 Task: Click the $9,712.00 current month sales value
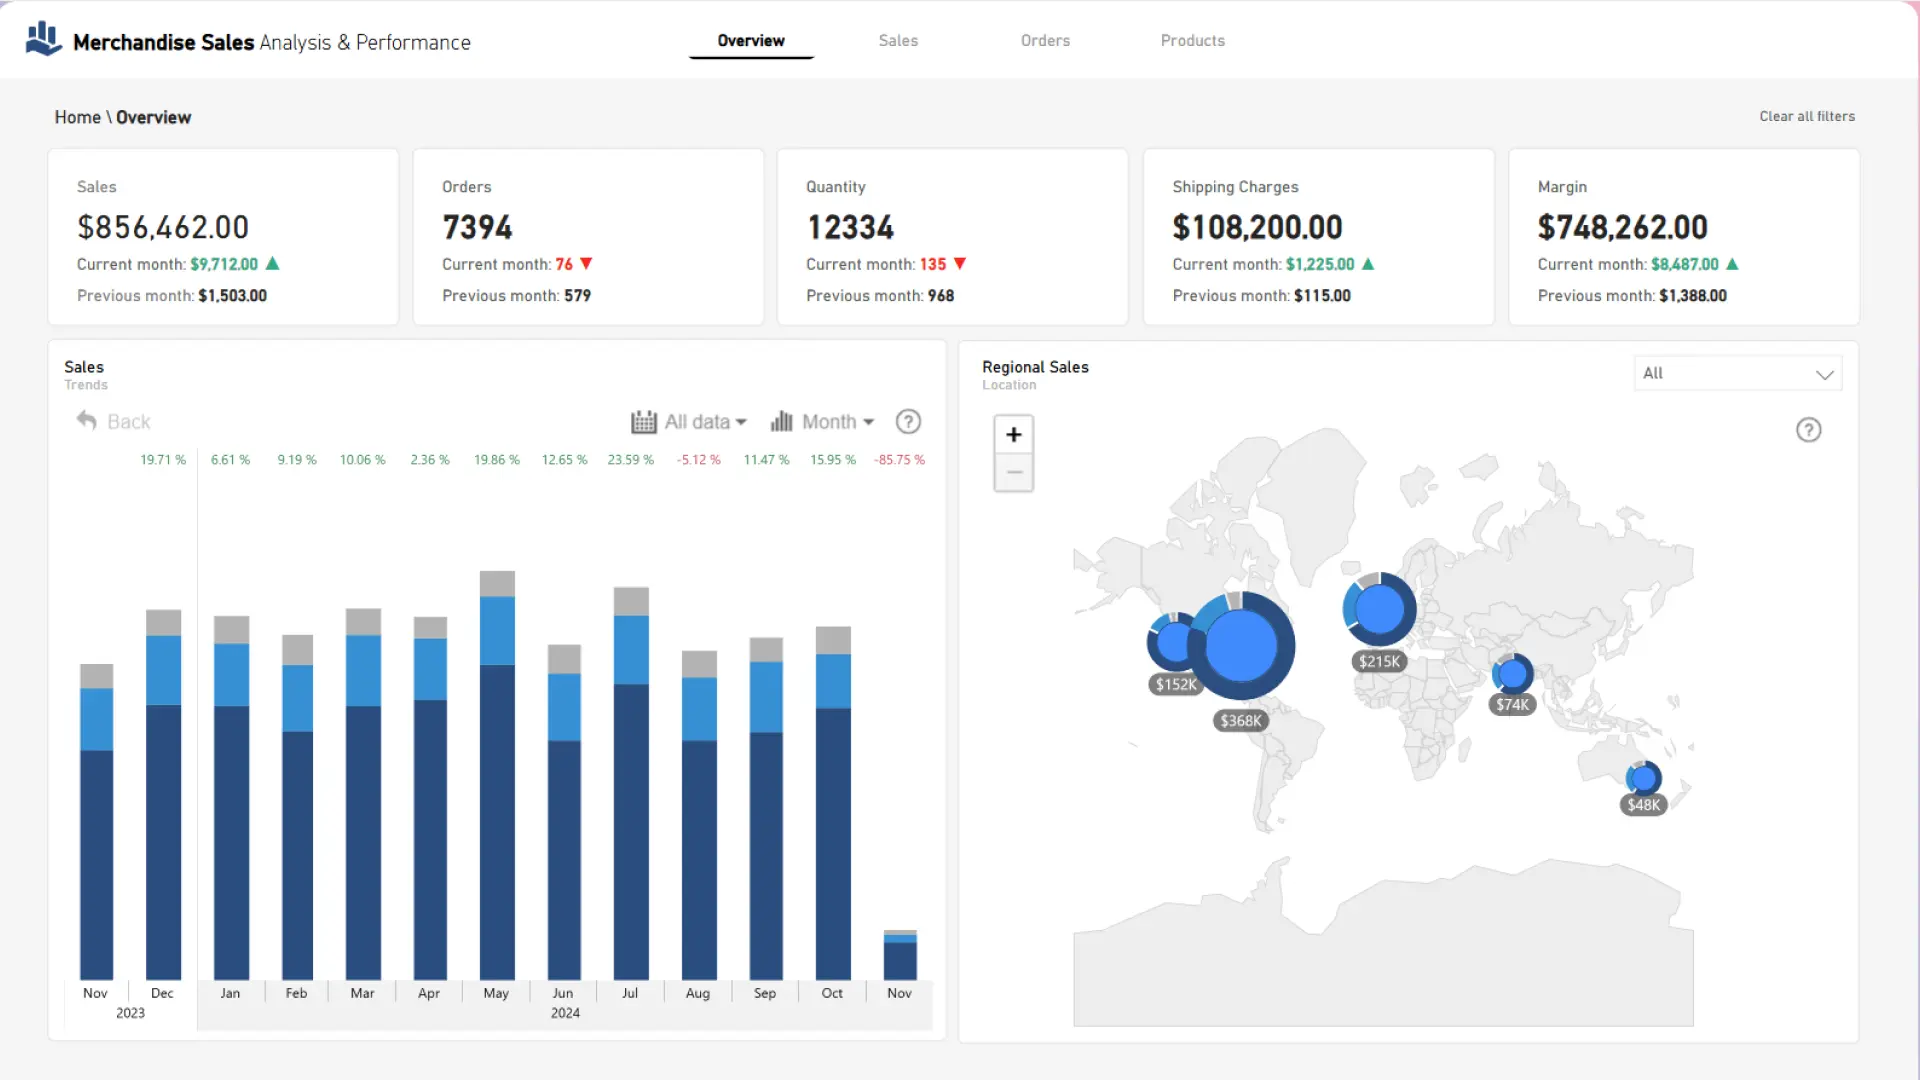[224, 264]
